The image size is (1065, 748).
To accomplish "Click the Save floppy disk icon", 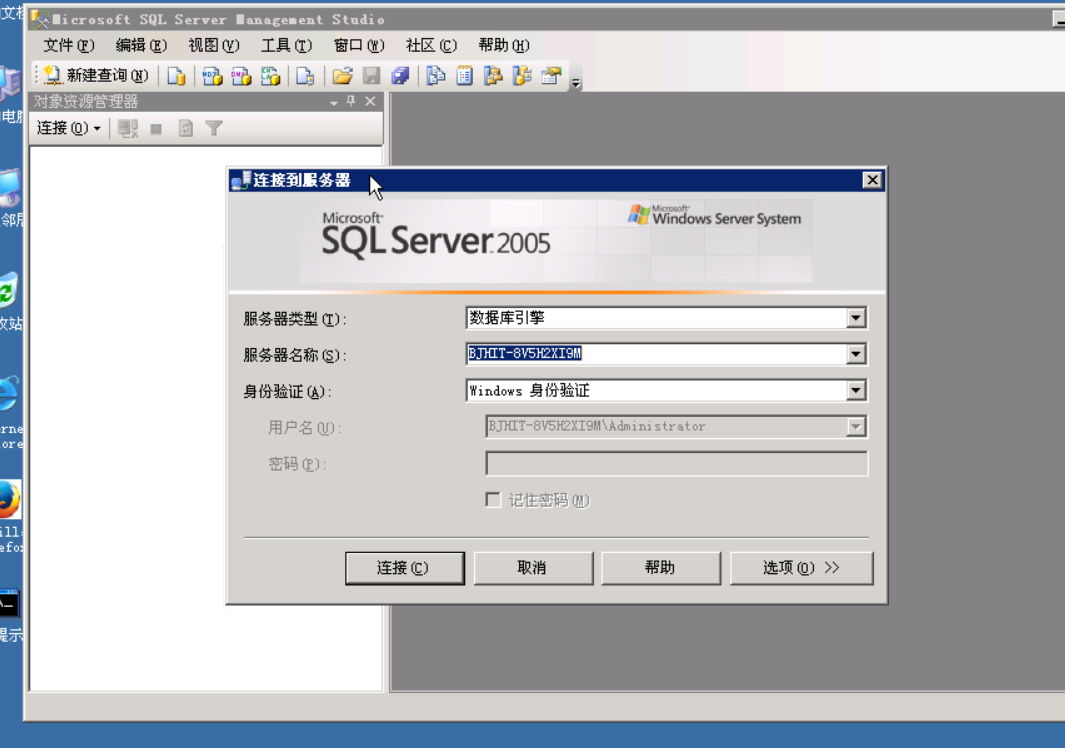I will pyautogui.click(x=372, y=75).
